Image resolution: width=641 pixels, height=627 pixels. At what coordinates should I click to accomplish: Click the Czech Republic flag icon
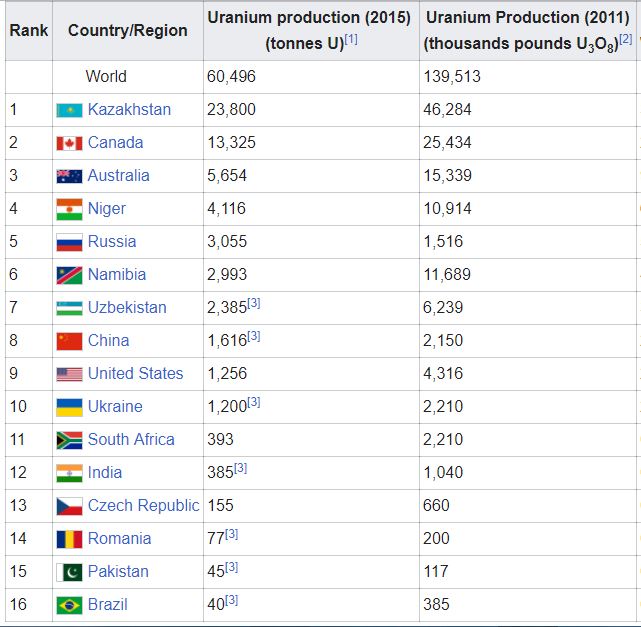pos(69,506)
